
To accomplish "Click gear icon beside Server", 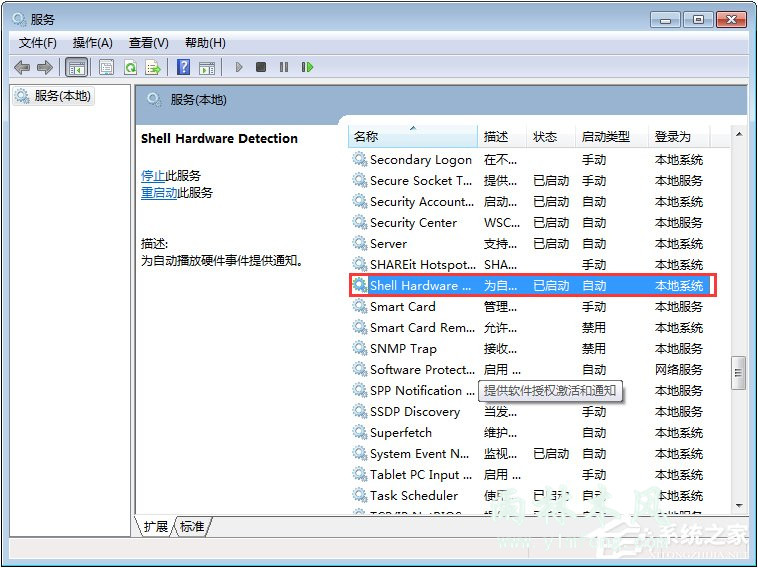I will (x=360, y=243).
